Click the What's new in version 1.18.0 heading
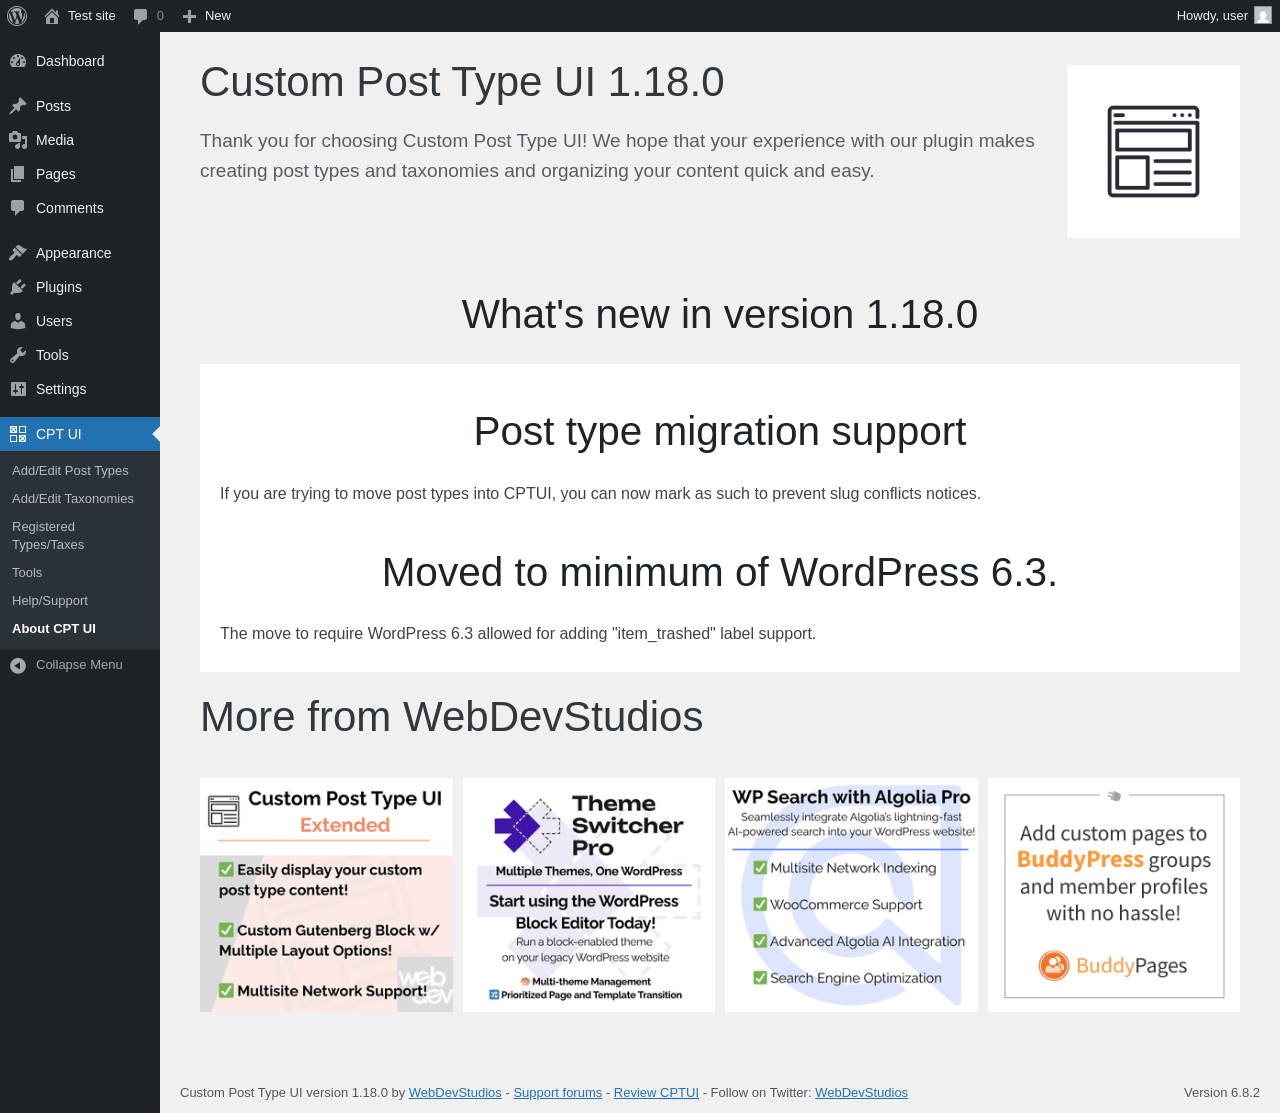The height and width of the screenshot is (1113, 1280). 720,315
